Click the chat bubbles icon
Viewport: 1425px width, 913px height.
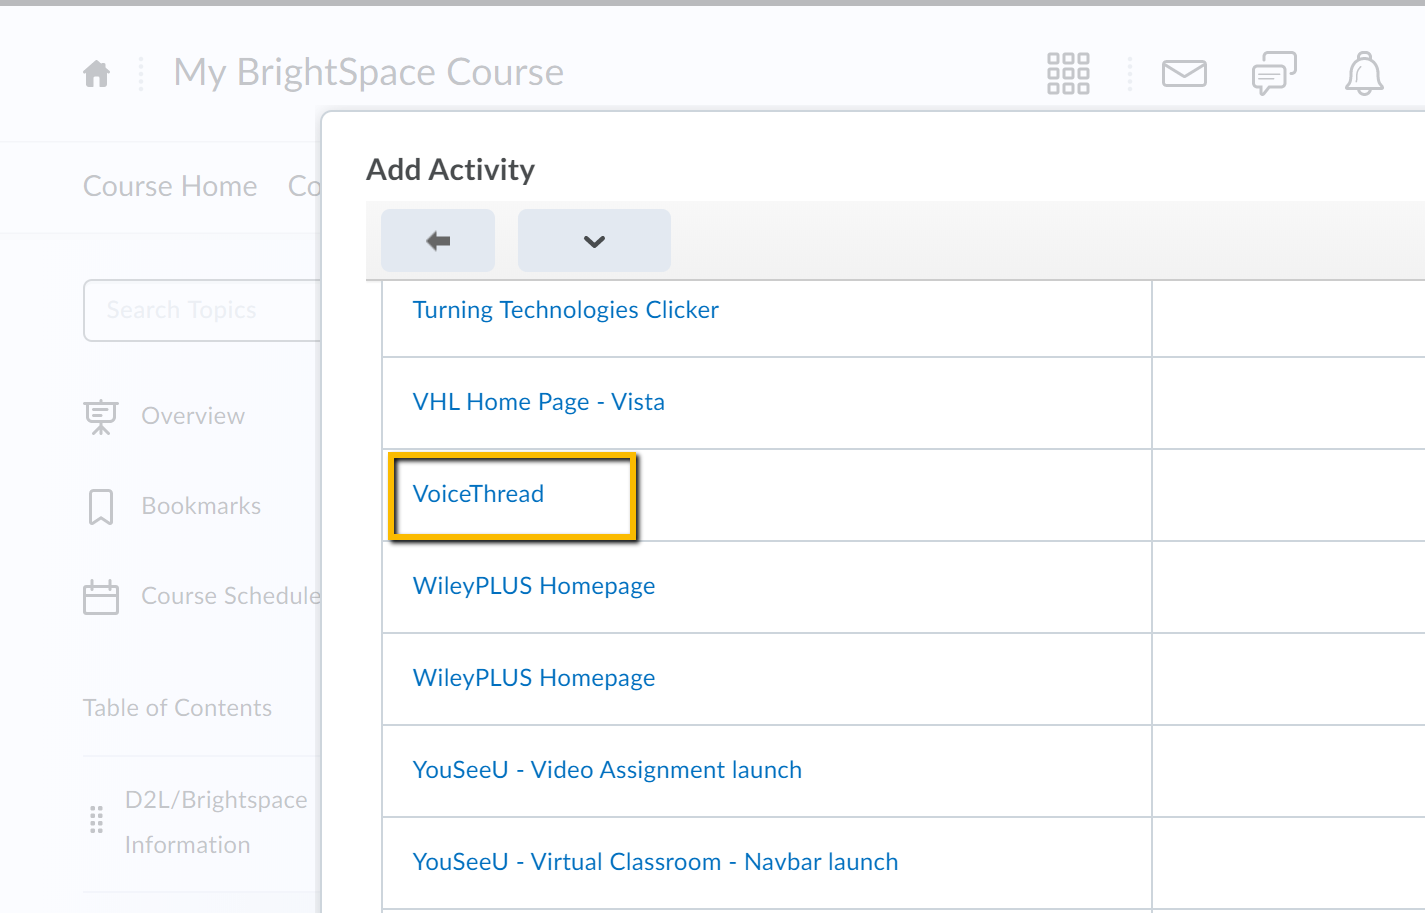[x=1272, y=73]
